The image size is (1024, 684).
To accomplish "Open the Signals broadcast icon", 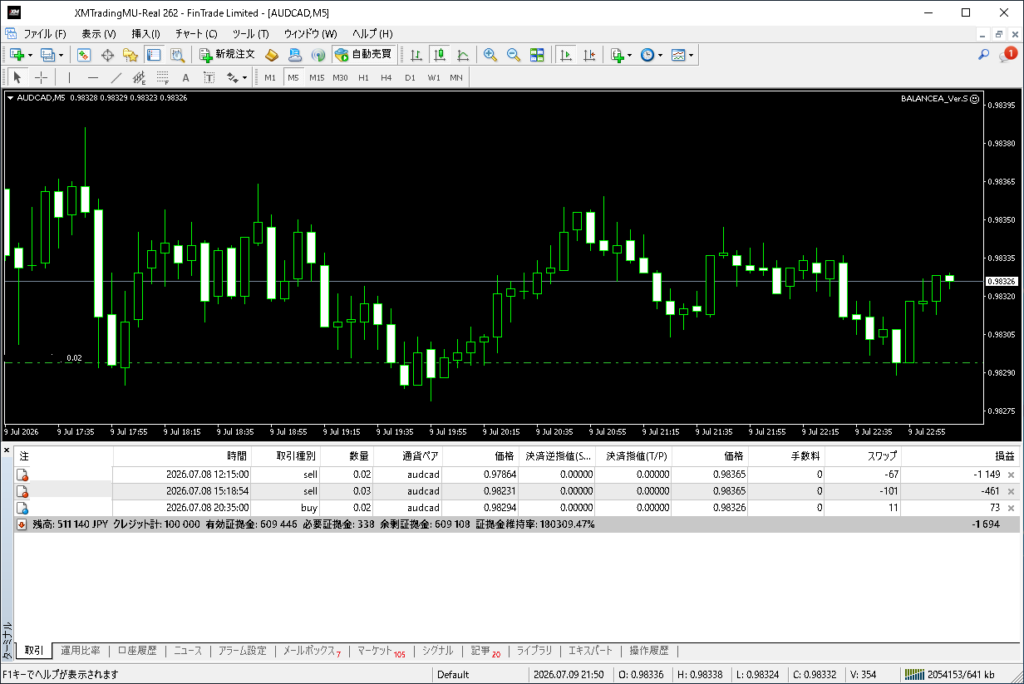I will (318, 55).
